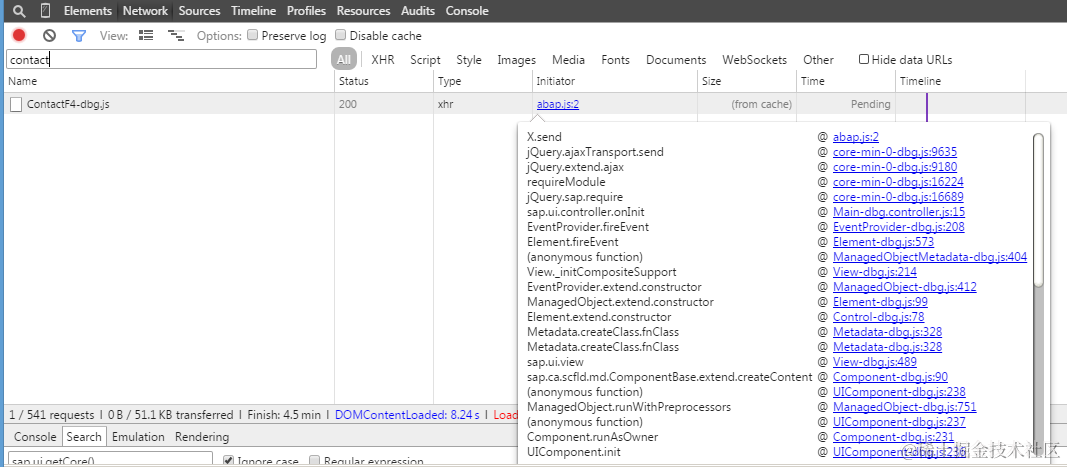Open the View-dbg.js:214 link
1067x467 pixels.
coord(875,272)
